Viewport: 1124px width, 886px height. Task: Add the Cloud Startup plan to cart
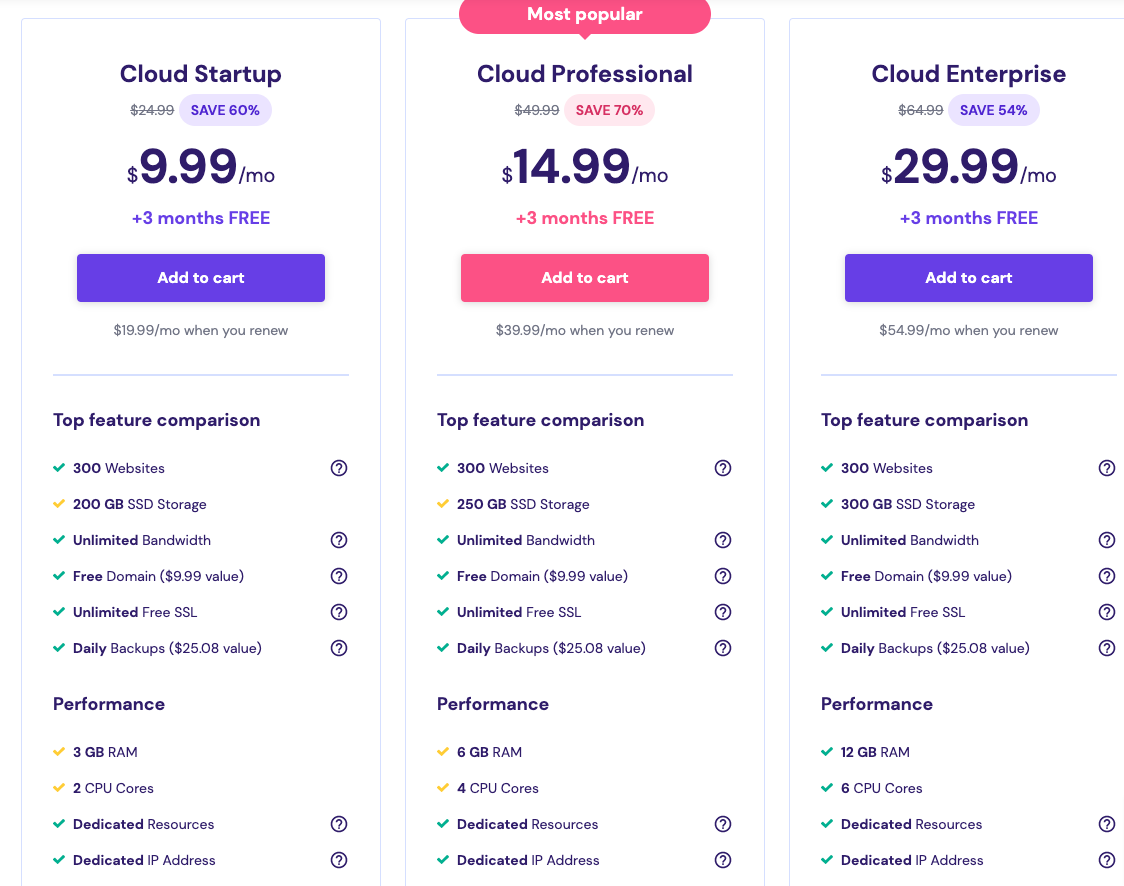tap(200, 278)
